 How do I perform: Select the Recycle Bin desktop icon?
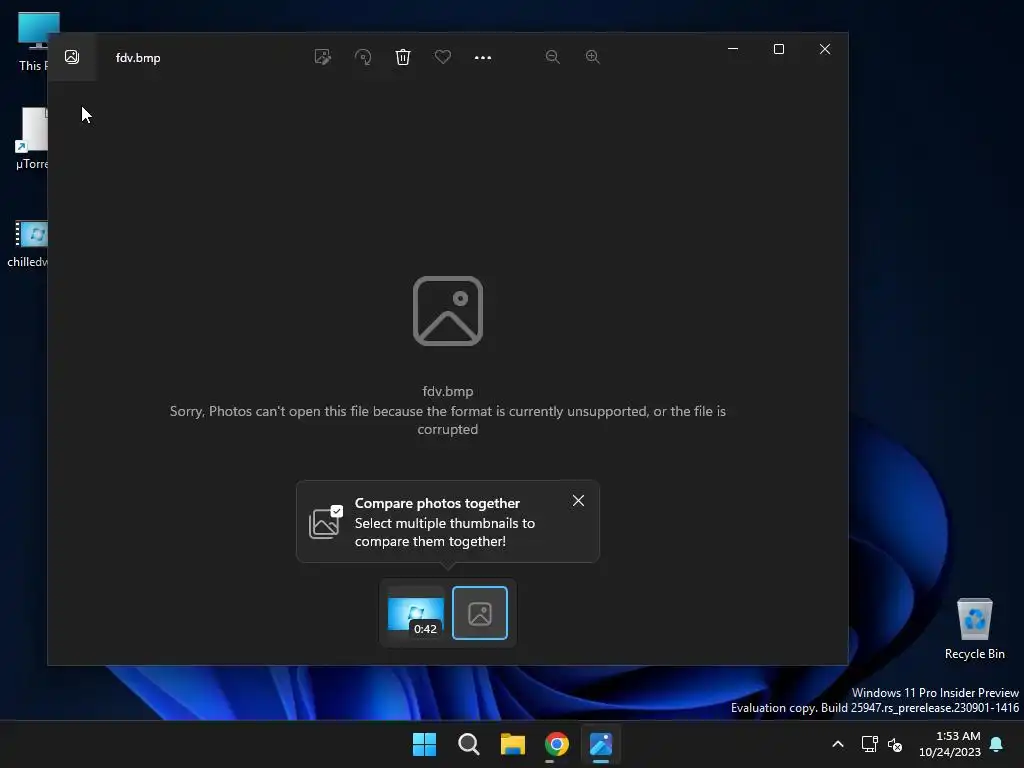point(974,628)
